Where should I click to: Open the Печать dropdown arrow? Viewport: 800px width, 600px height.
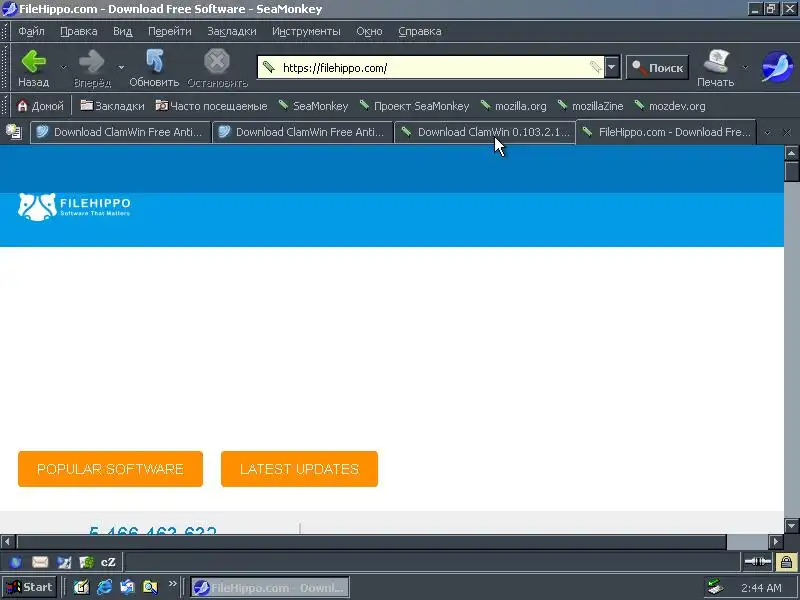click(745, 67)
